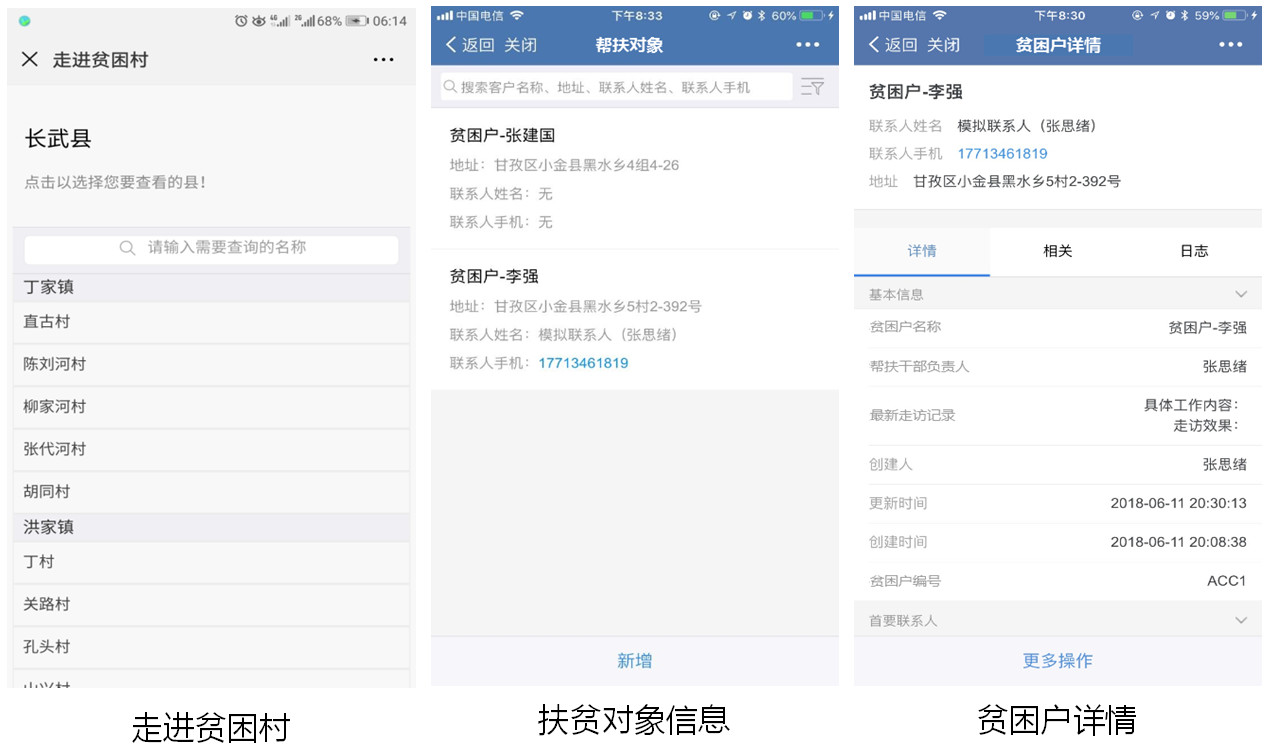Select village 丁村
The height and width of the screenshot is (747, 1271).
211,562
